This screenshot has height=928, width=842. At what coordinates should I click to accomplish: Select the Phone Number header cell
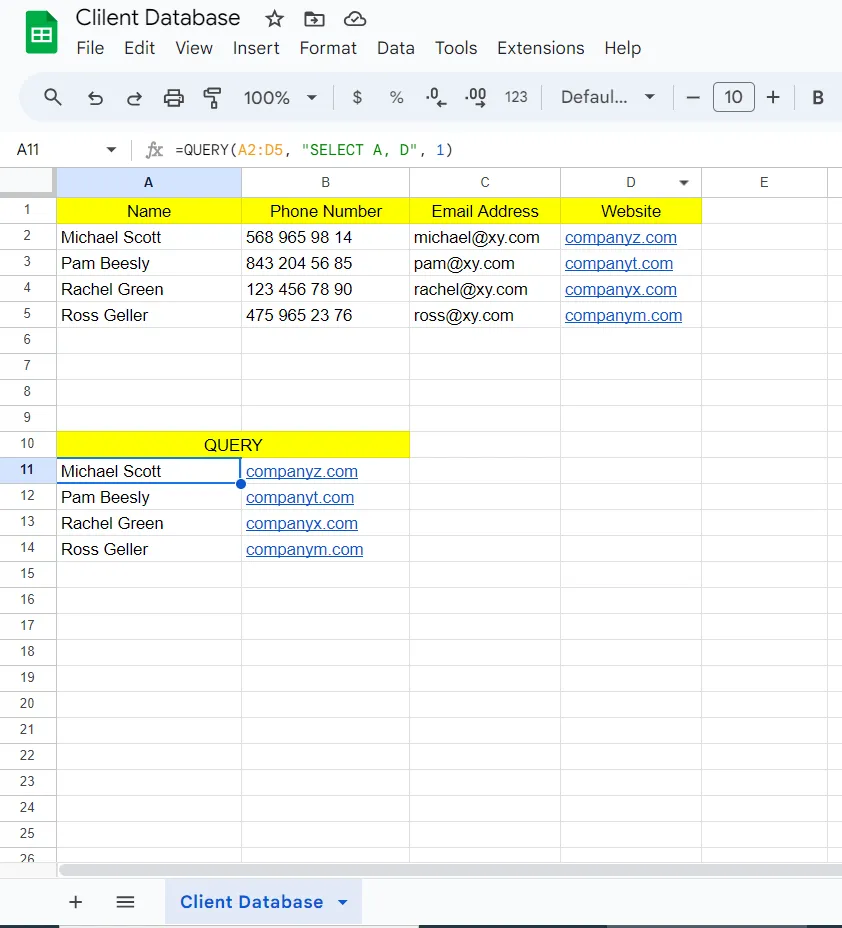(325, 211)
